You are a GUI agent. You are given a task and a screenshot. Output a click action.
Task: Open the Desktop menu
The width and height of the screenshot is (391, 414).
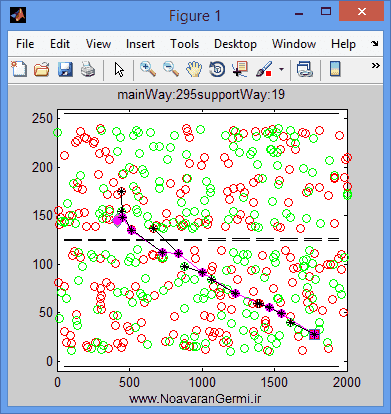235,44
